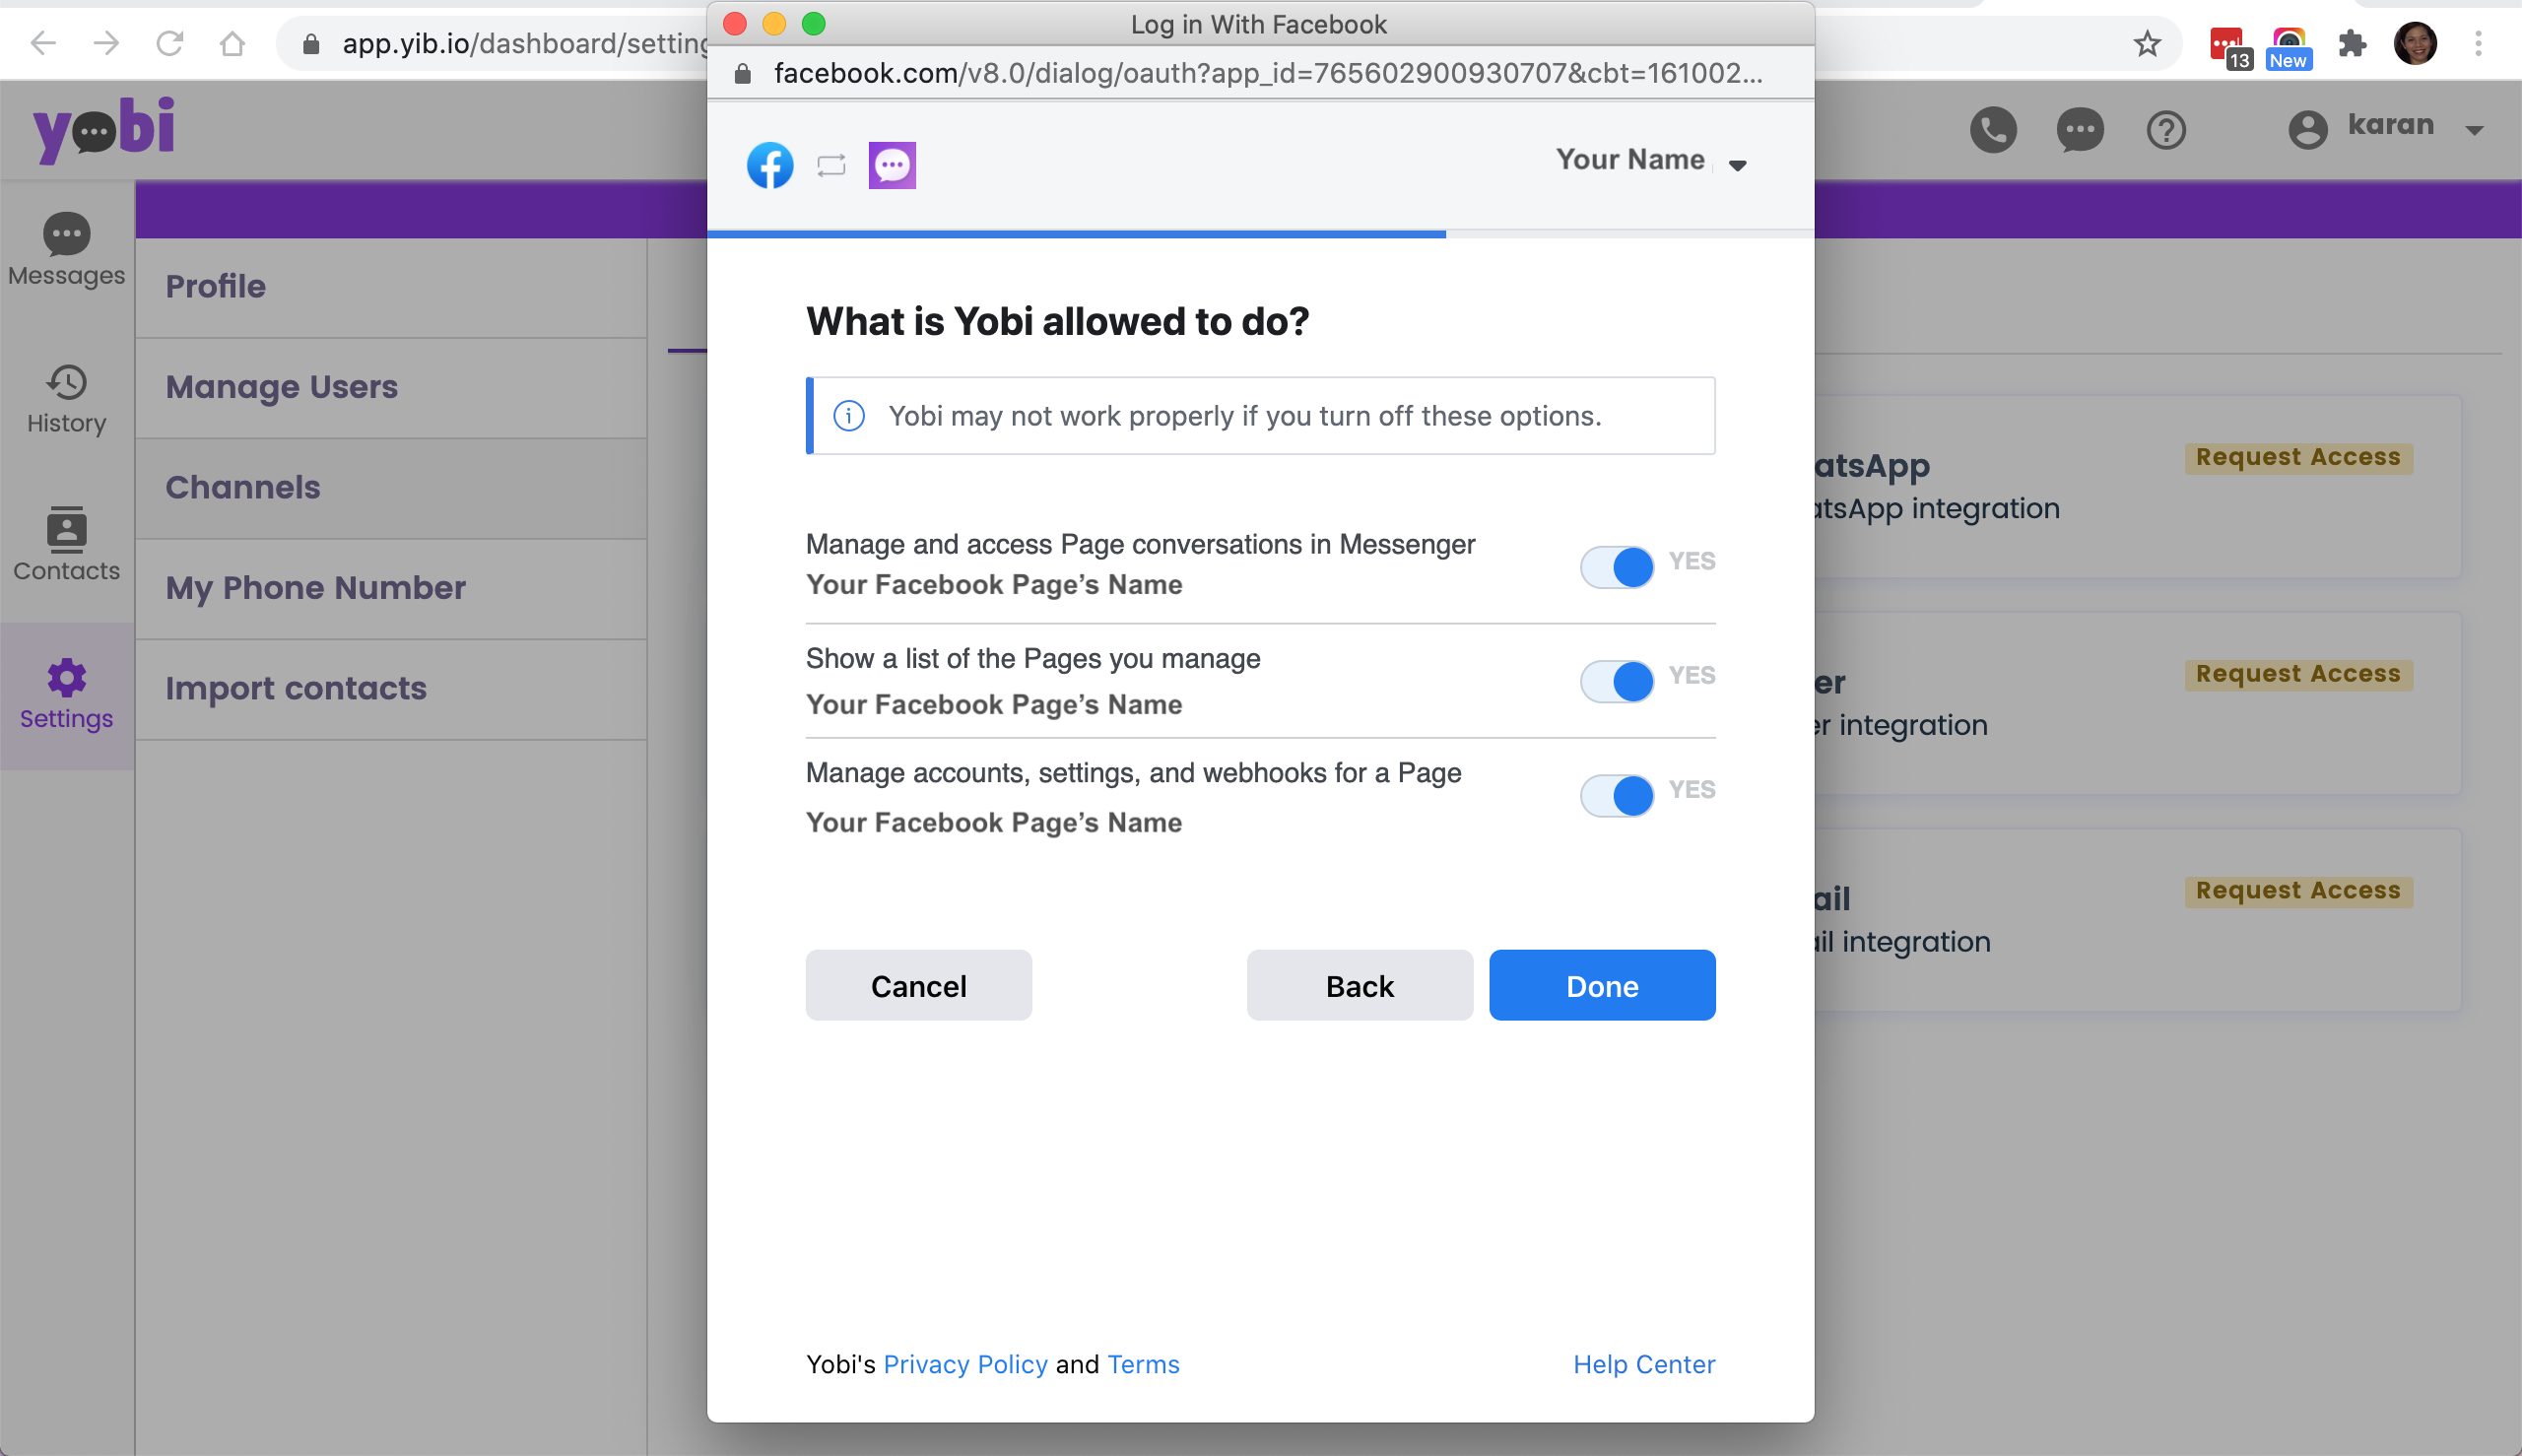Click the blue progress bar in dialog
2522x1456 pixels.
point(1076,234)
